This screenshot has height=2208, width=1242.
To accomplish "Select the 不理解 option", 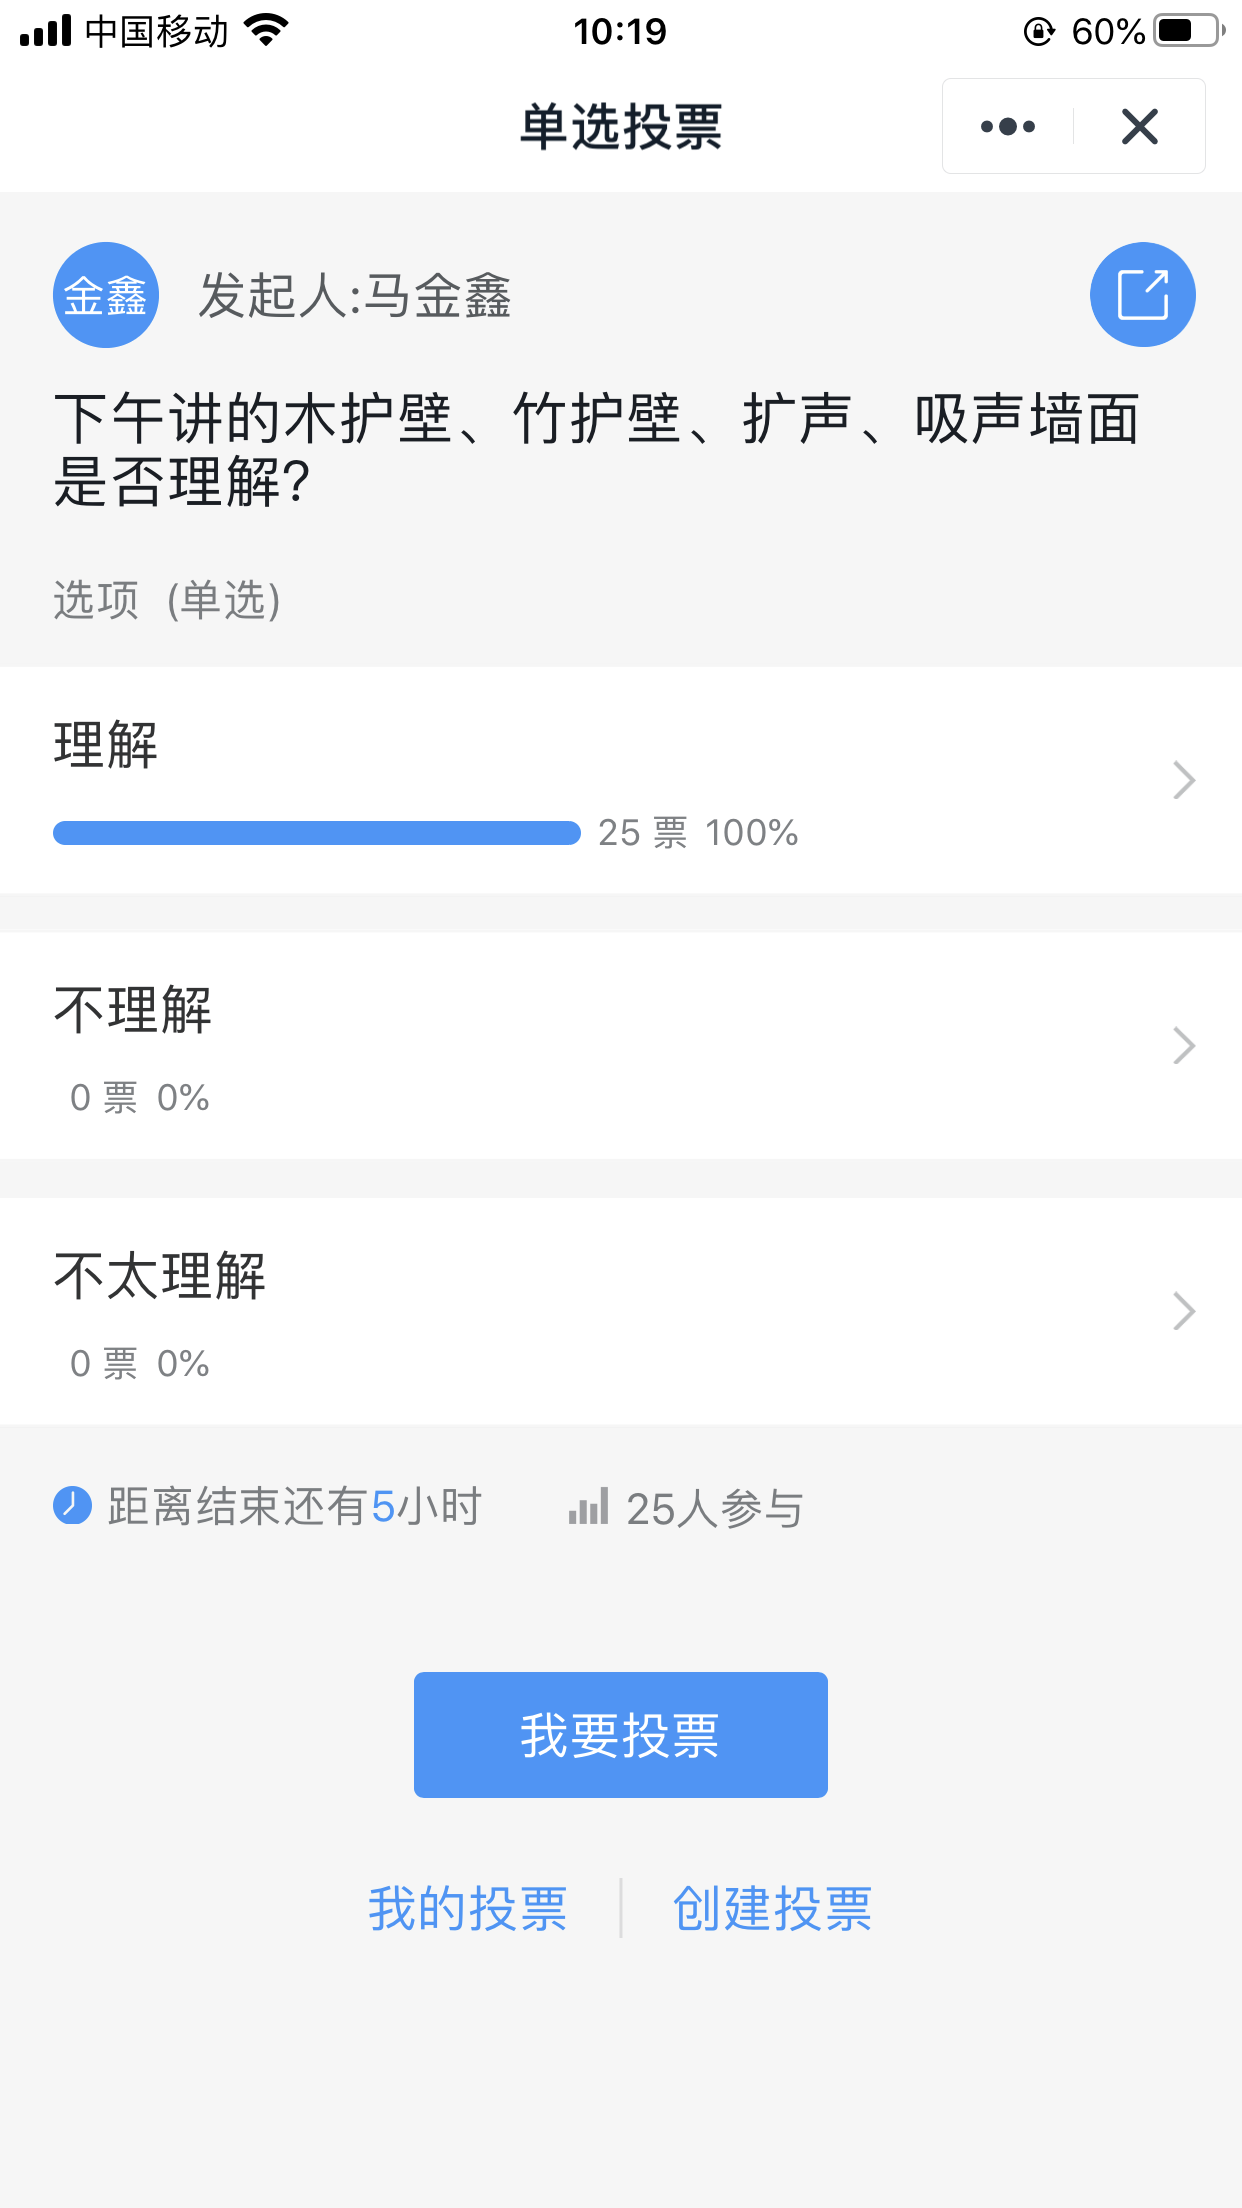I will pos(133,1010).
